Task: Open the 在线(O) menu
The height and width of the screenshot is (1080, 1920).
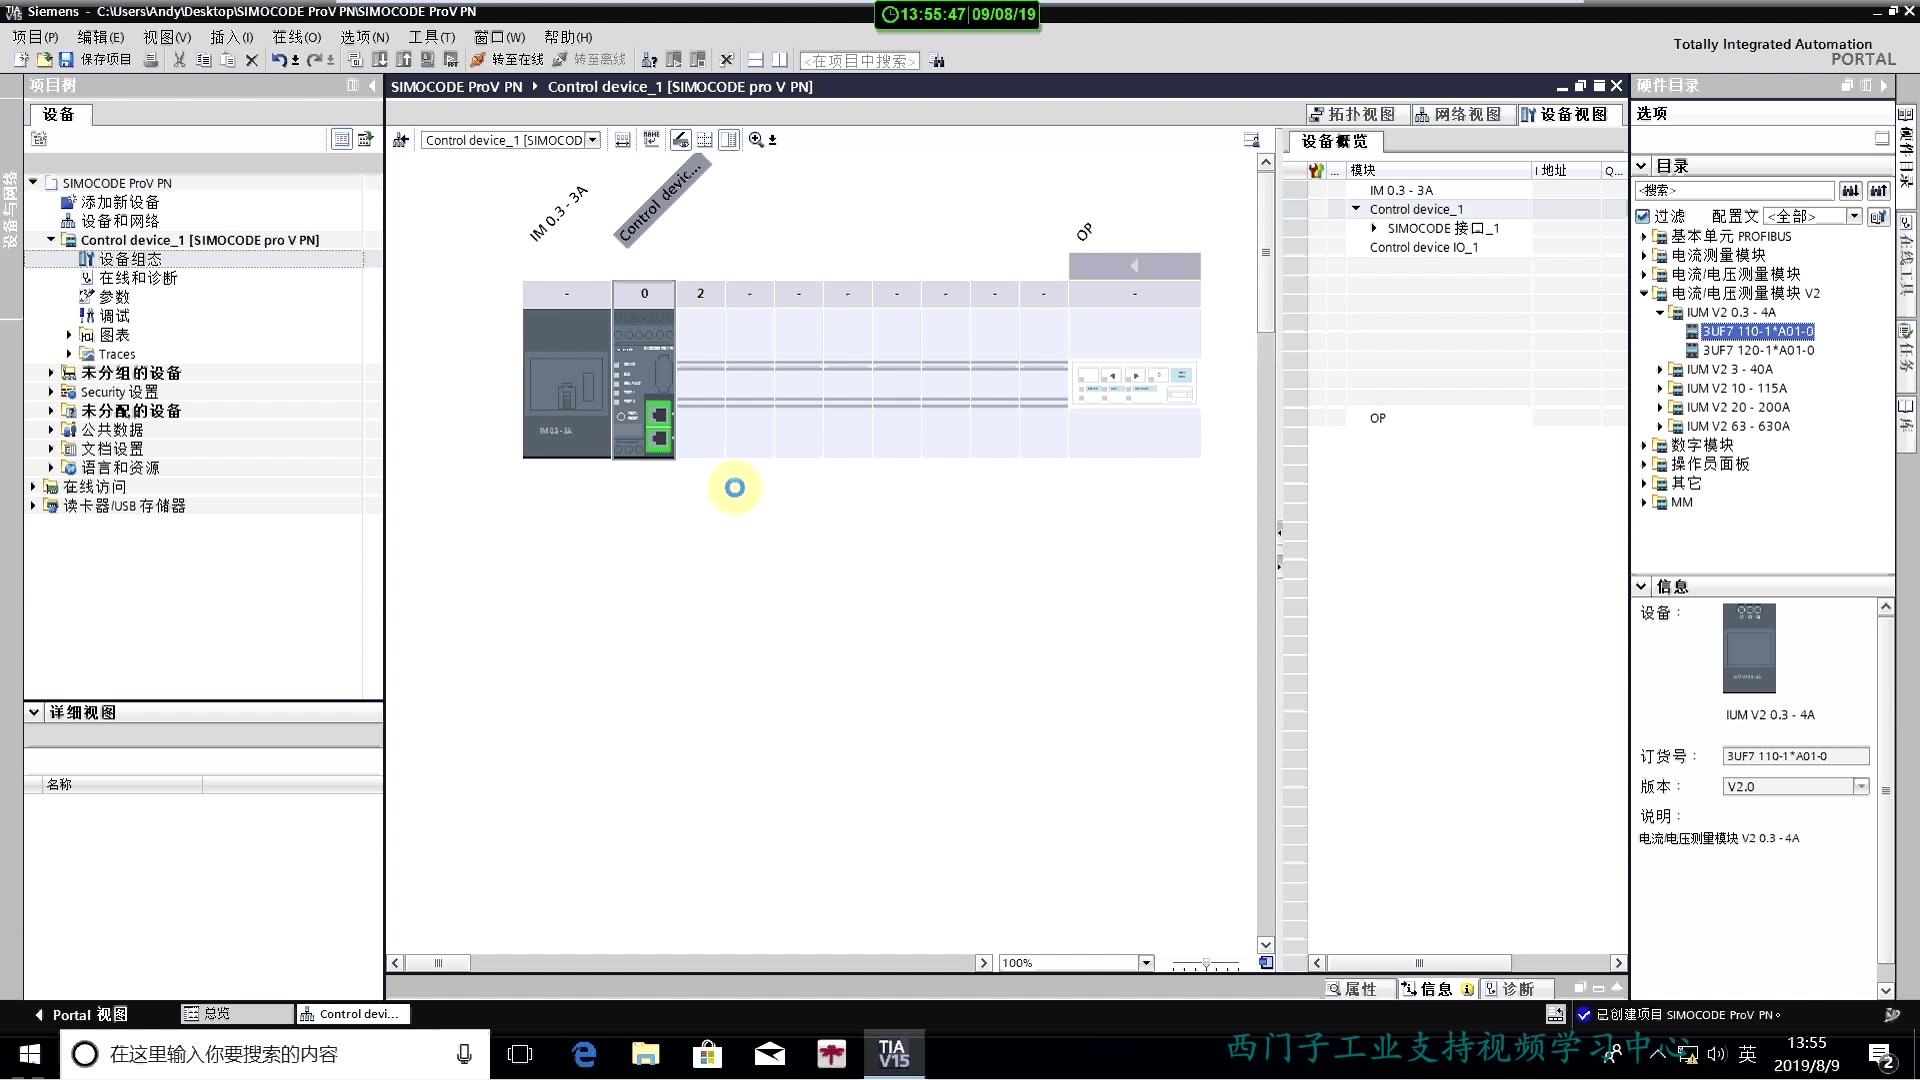Action: (297, 37)
